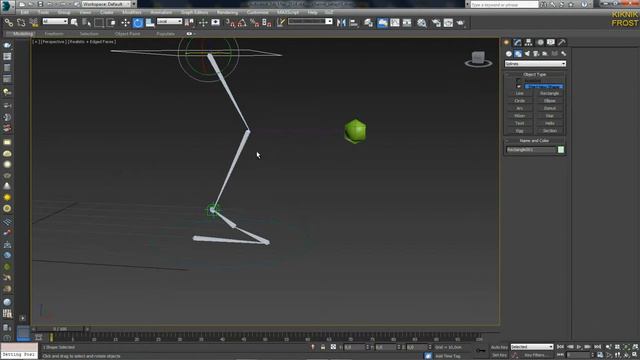Open Schematic View icon
640x360 pixels.
tap(407, 22)
